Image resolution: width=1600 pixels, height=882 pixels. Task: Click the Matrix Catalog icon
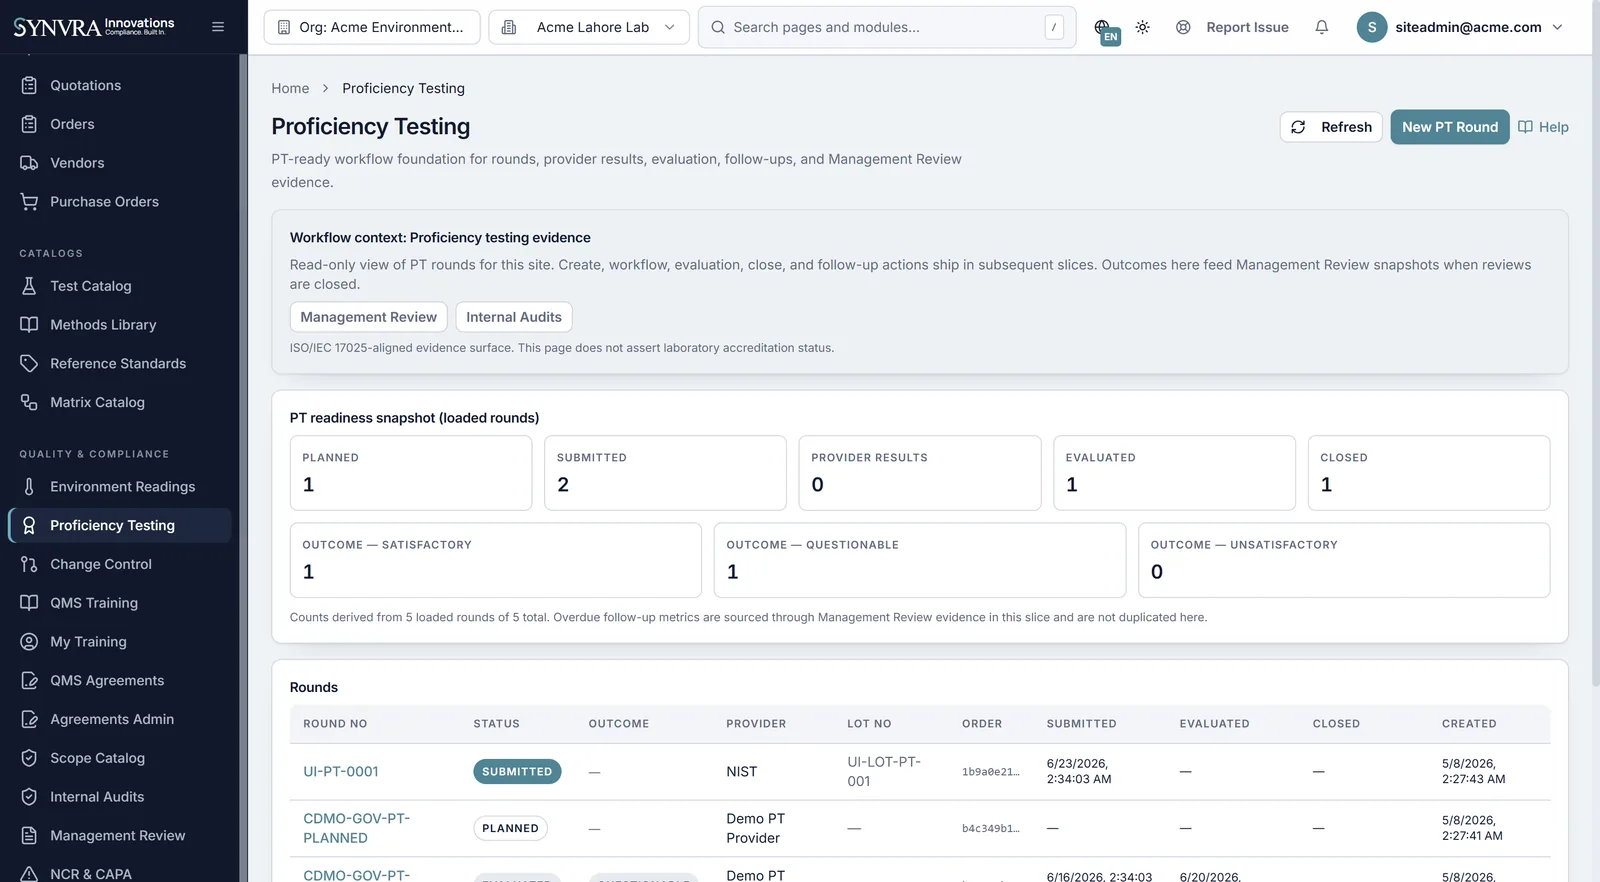click(29, 402)
